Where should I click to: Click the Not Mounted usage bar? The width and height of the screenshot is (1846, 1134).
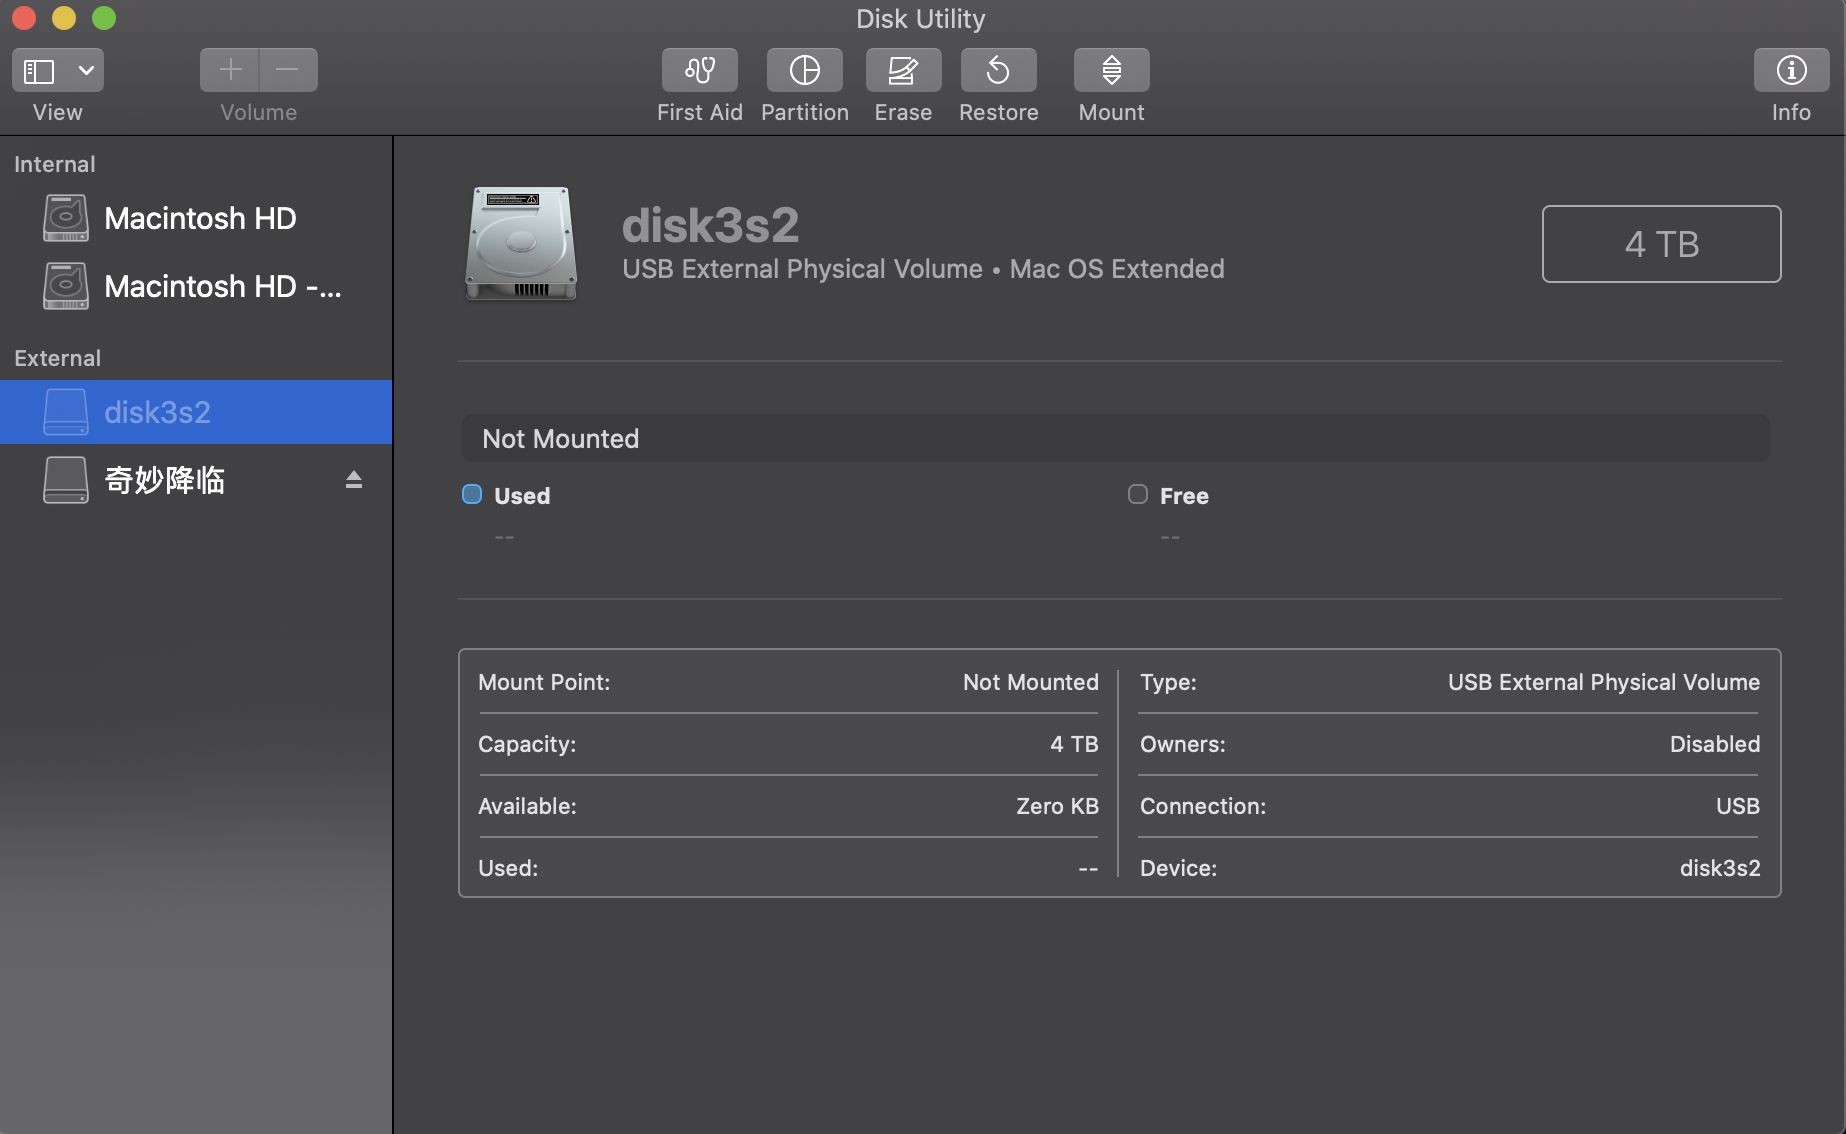tap(1114, 439)
